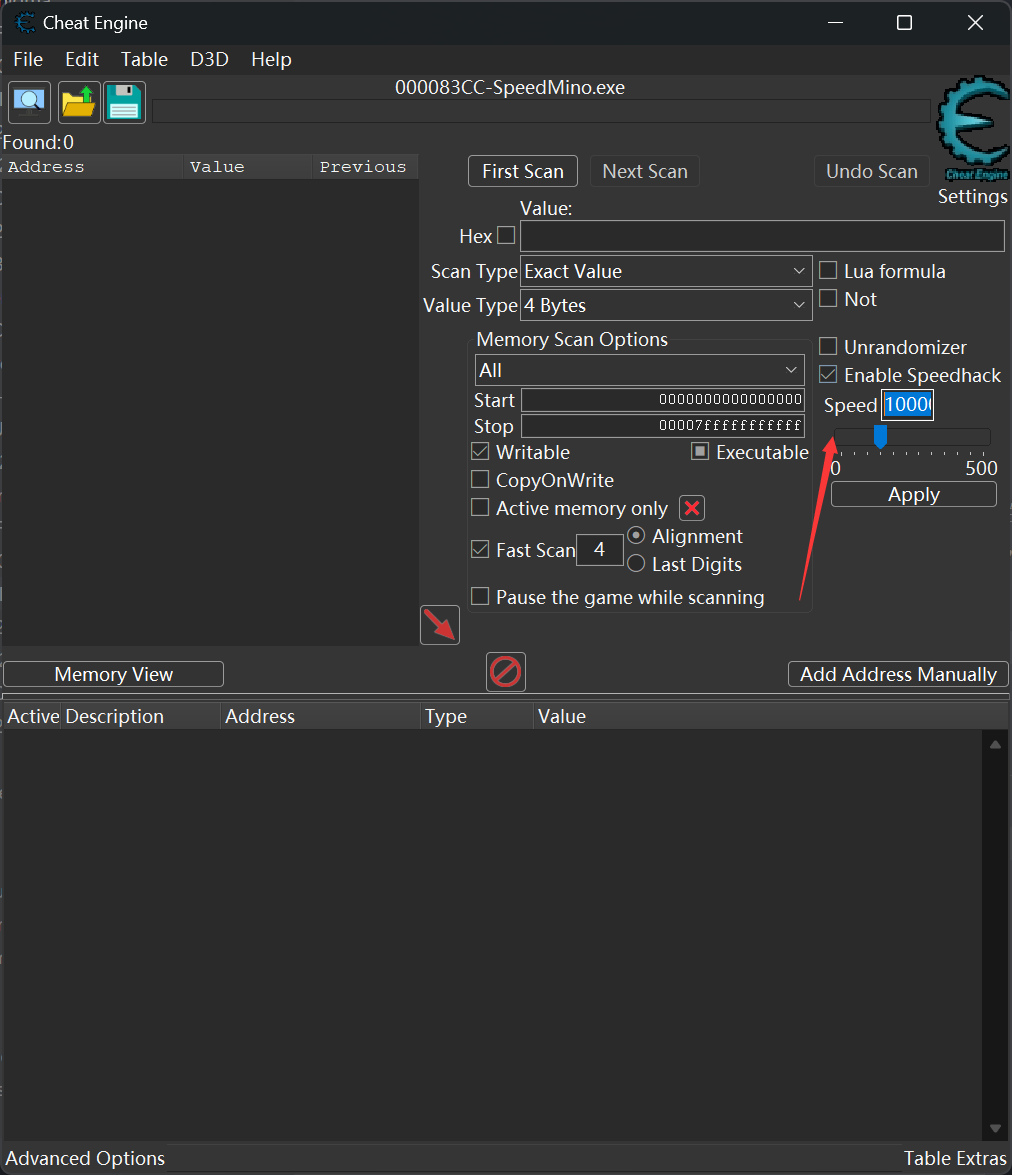
Task: Enable CopyOnWrite checkbox
Action: tap(481, 480)
